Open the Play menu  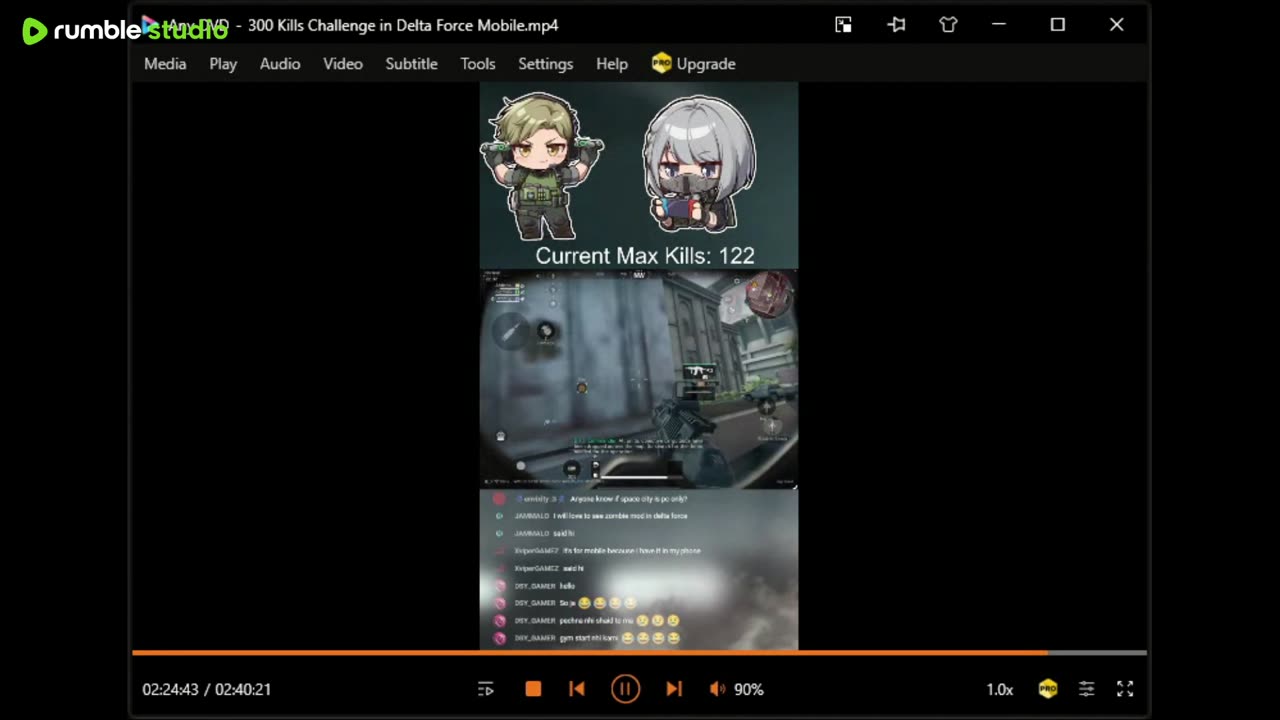(223, 64)
